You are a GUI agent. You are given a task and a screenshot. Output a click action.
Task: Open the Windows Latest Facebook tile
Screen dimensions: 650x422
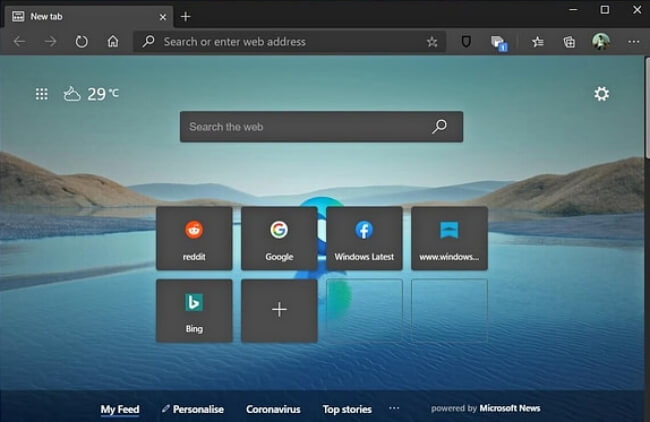click(364, 238)
